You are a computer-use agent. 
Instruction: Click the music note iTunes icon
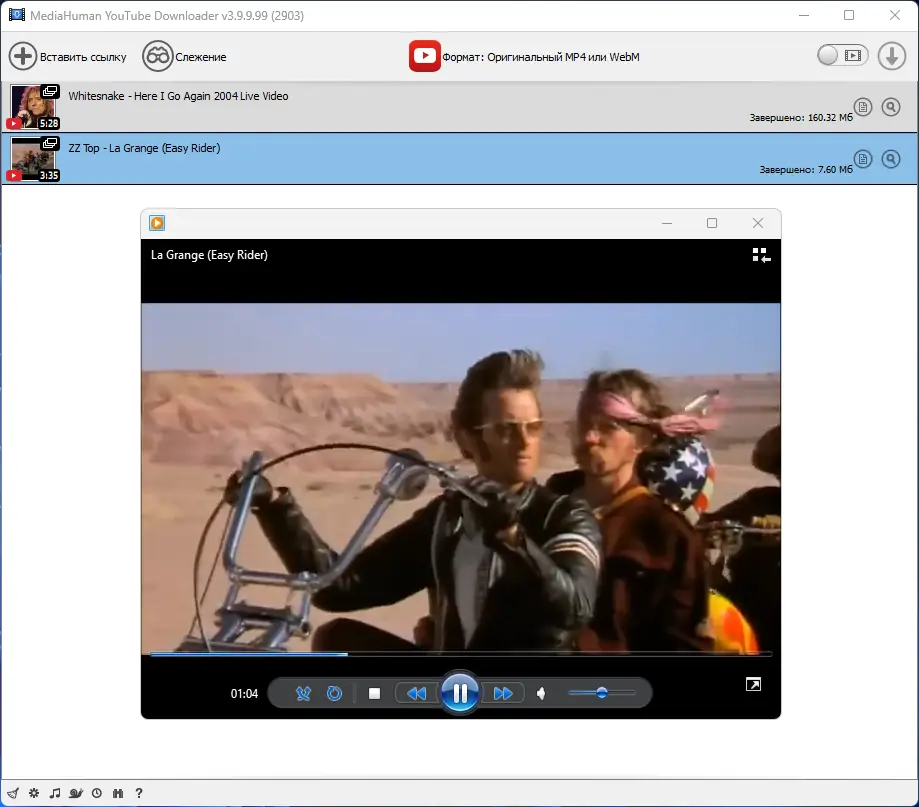click(x=55, y=793)
